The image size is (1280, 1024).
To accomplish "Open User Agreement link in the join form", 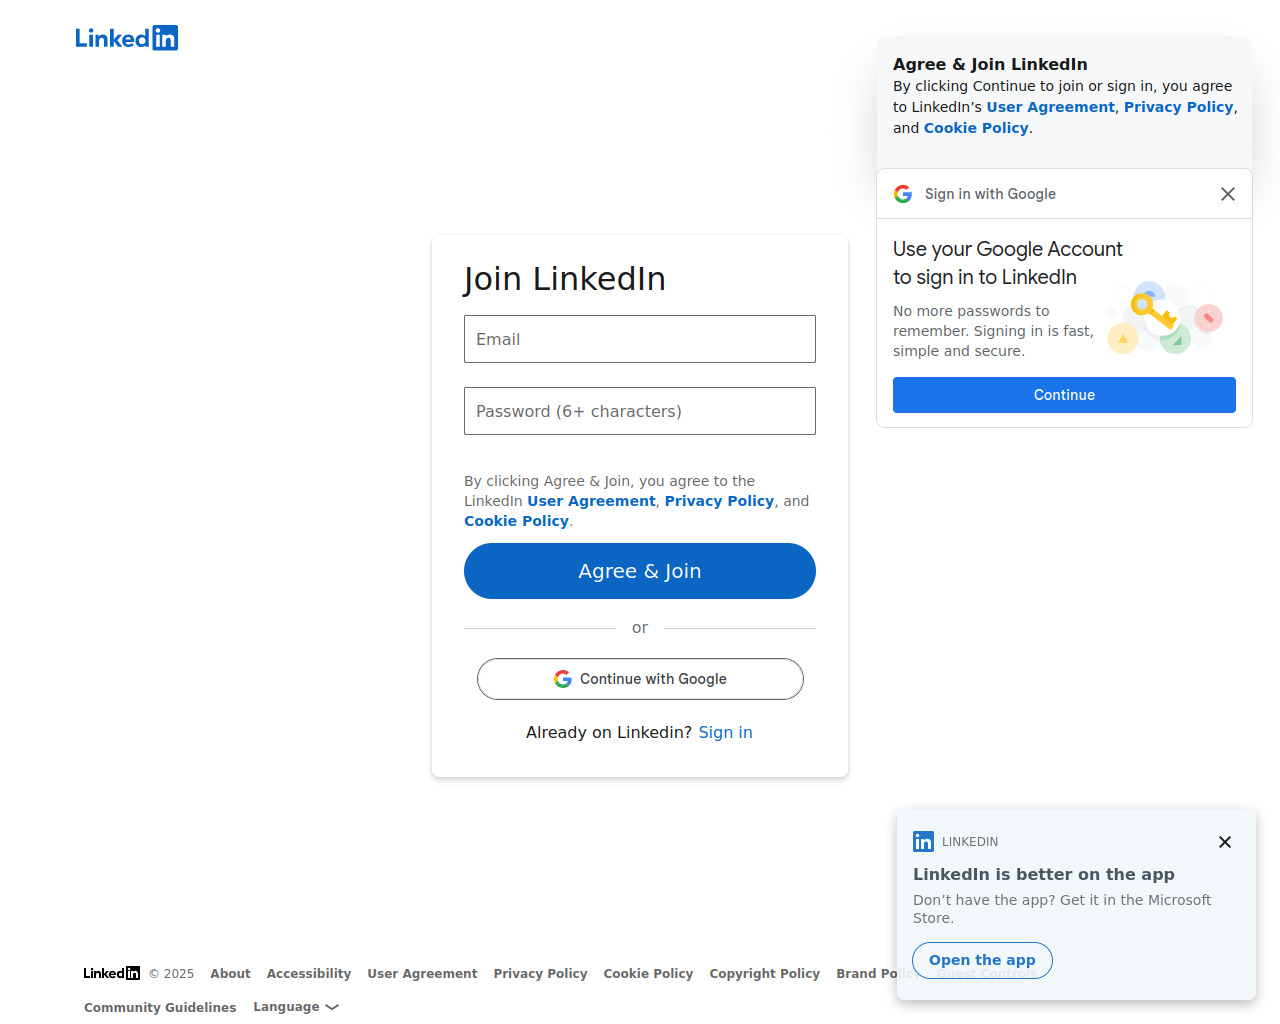I will 591,501.
